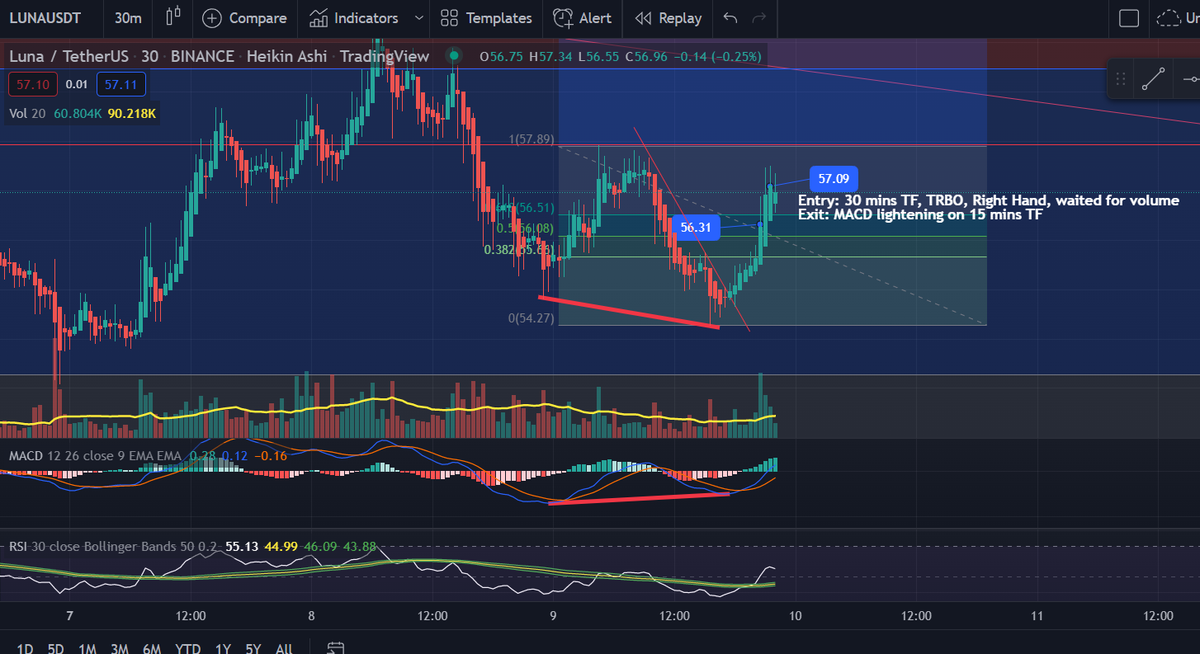Set date range to 5D
This screenshot has height=654, width=1200.
point(56,648)
